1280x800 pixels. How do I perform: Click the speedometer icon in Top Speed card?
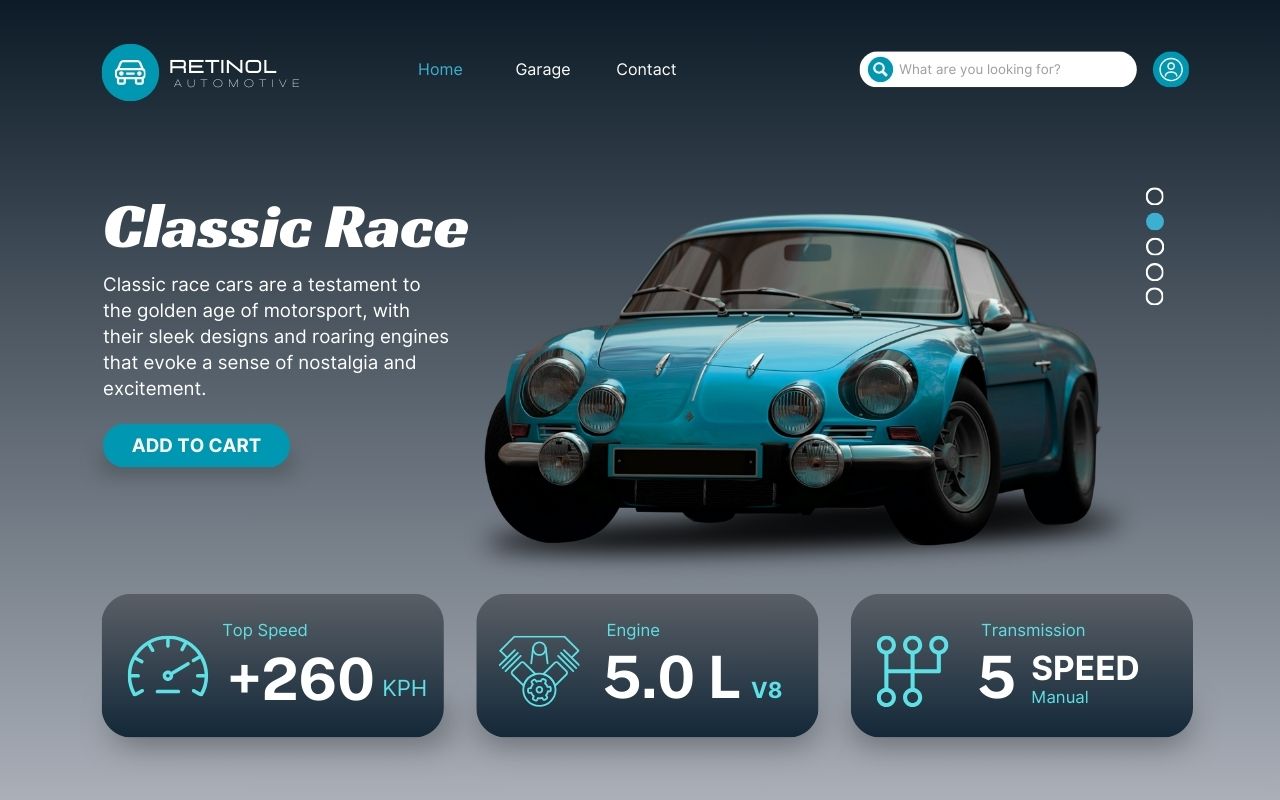pyautogui.click(x=168, y=666)
